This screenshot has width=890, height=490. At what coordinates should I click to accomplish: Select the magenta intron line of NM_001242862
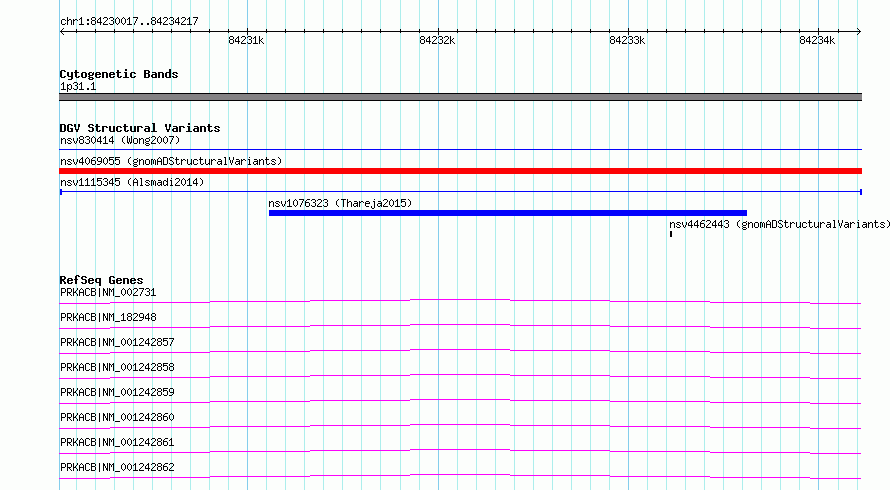tap(460, 476)
